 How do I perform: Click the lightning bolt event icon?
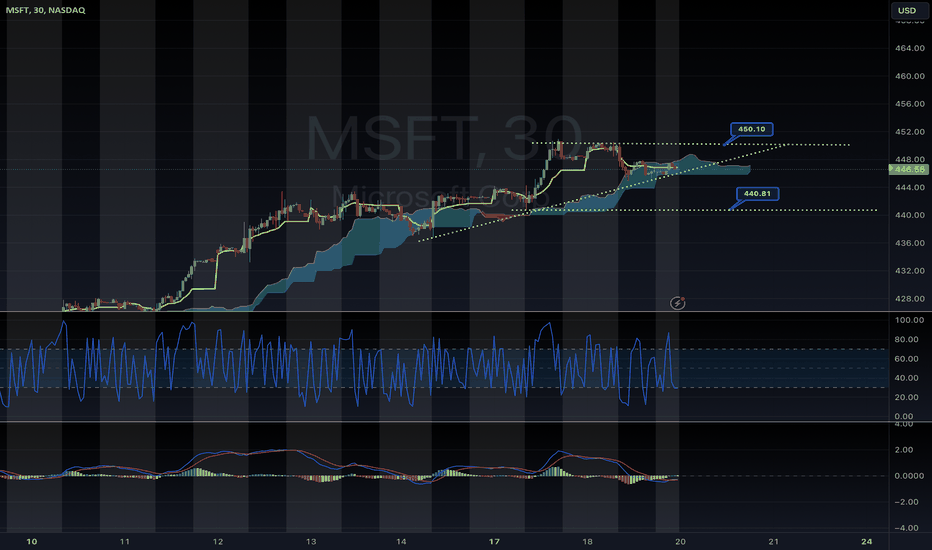pyautogui.click(x=678, y=303)
